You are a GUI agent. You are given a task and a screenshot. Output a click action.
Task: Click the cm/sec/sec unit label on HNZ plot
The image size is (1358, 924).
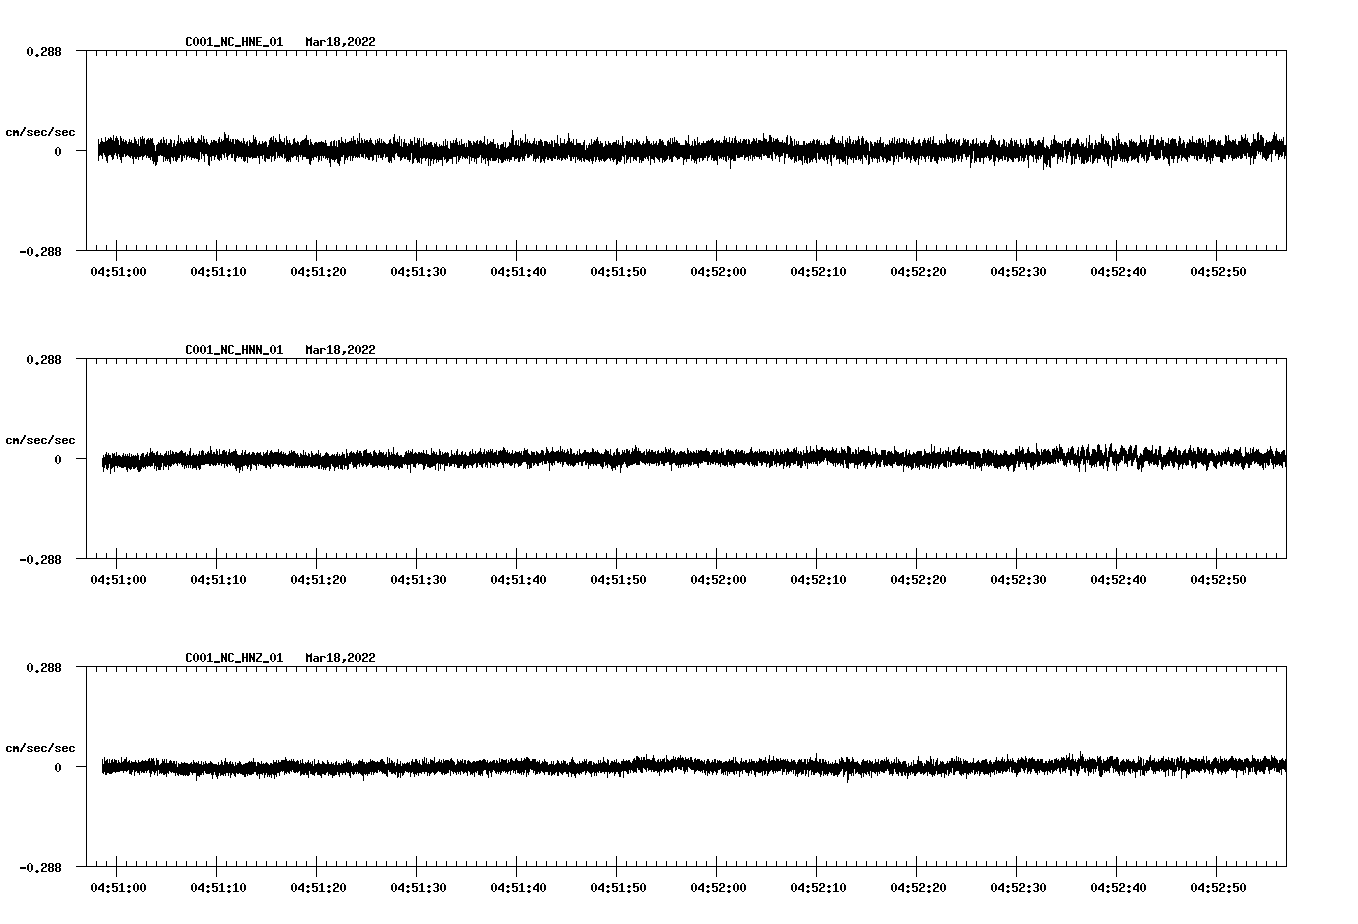41,748
